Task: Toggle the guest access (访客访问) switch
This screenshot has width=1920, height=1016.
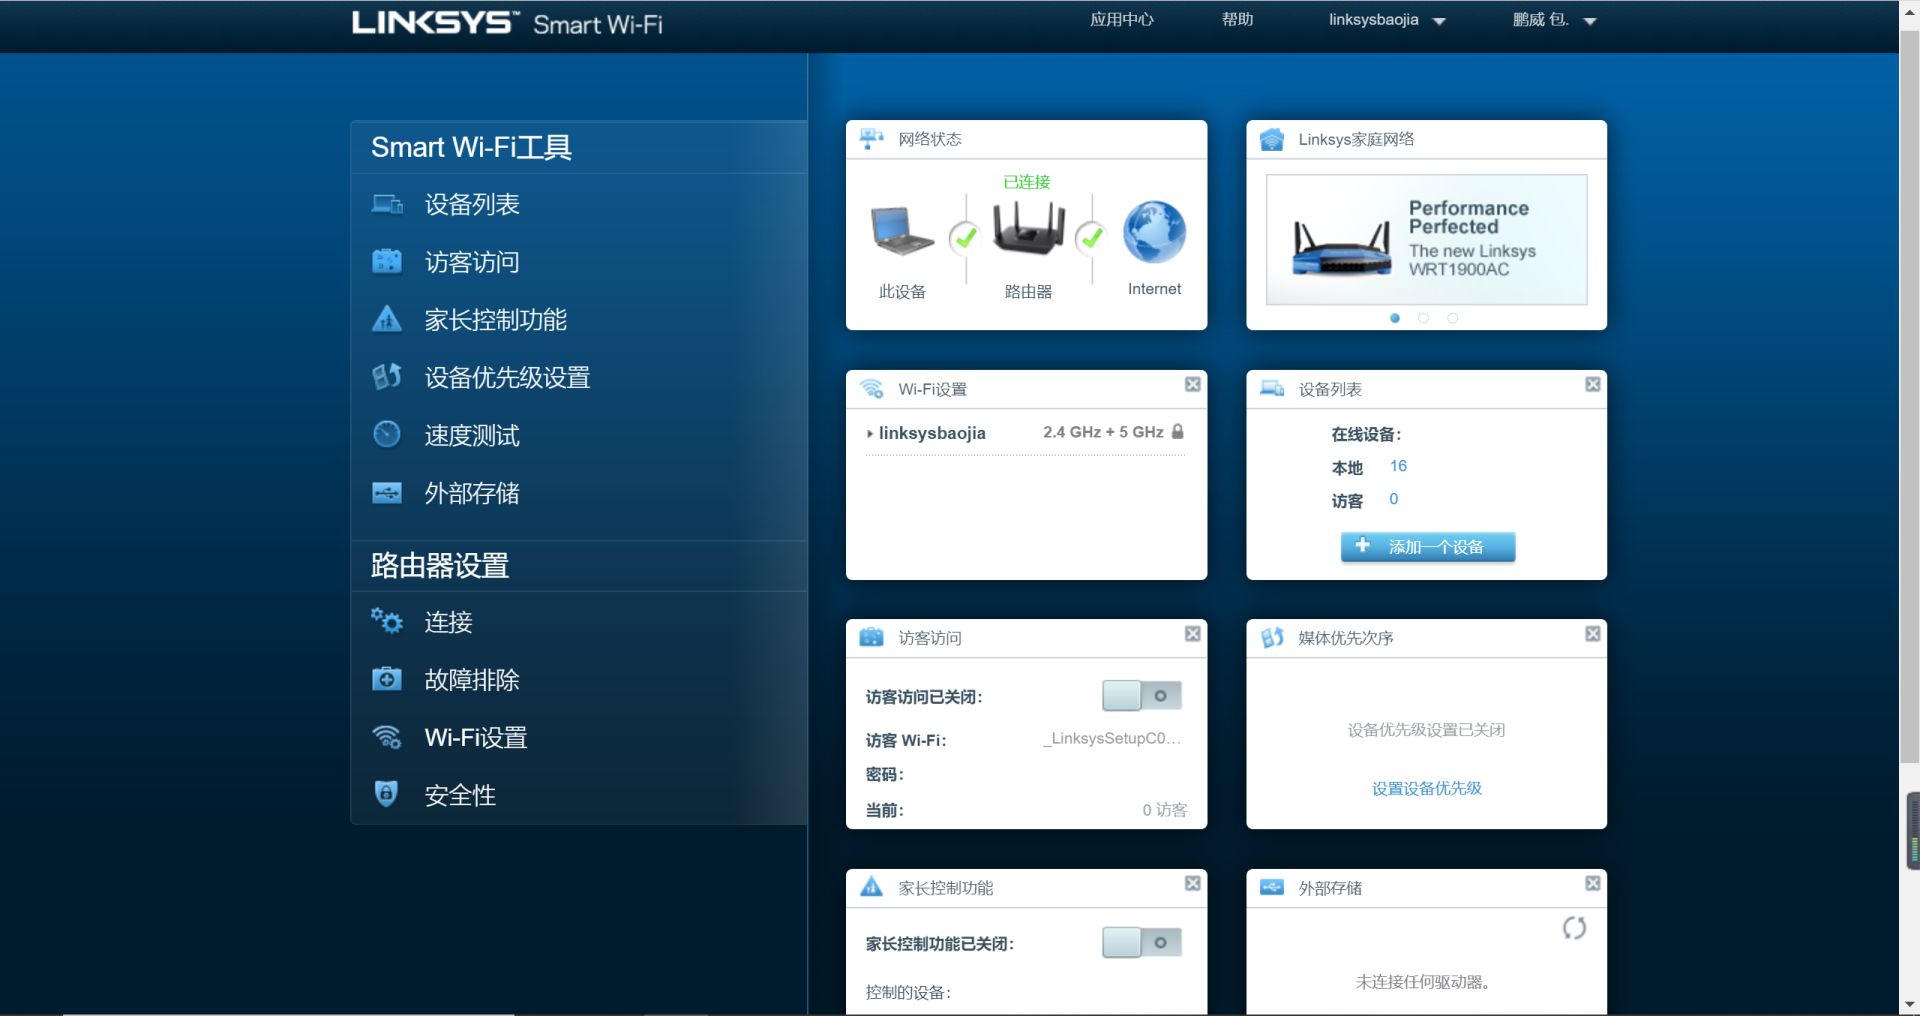Action: [x=1141, y=695]
